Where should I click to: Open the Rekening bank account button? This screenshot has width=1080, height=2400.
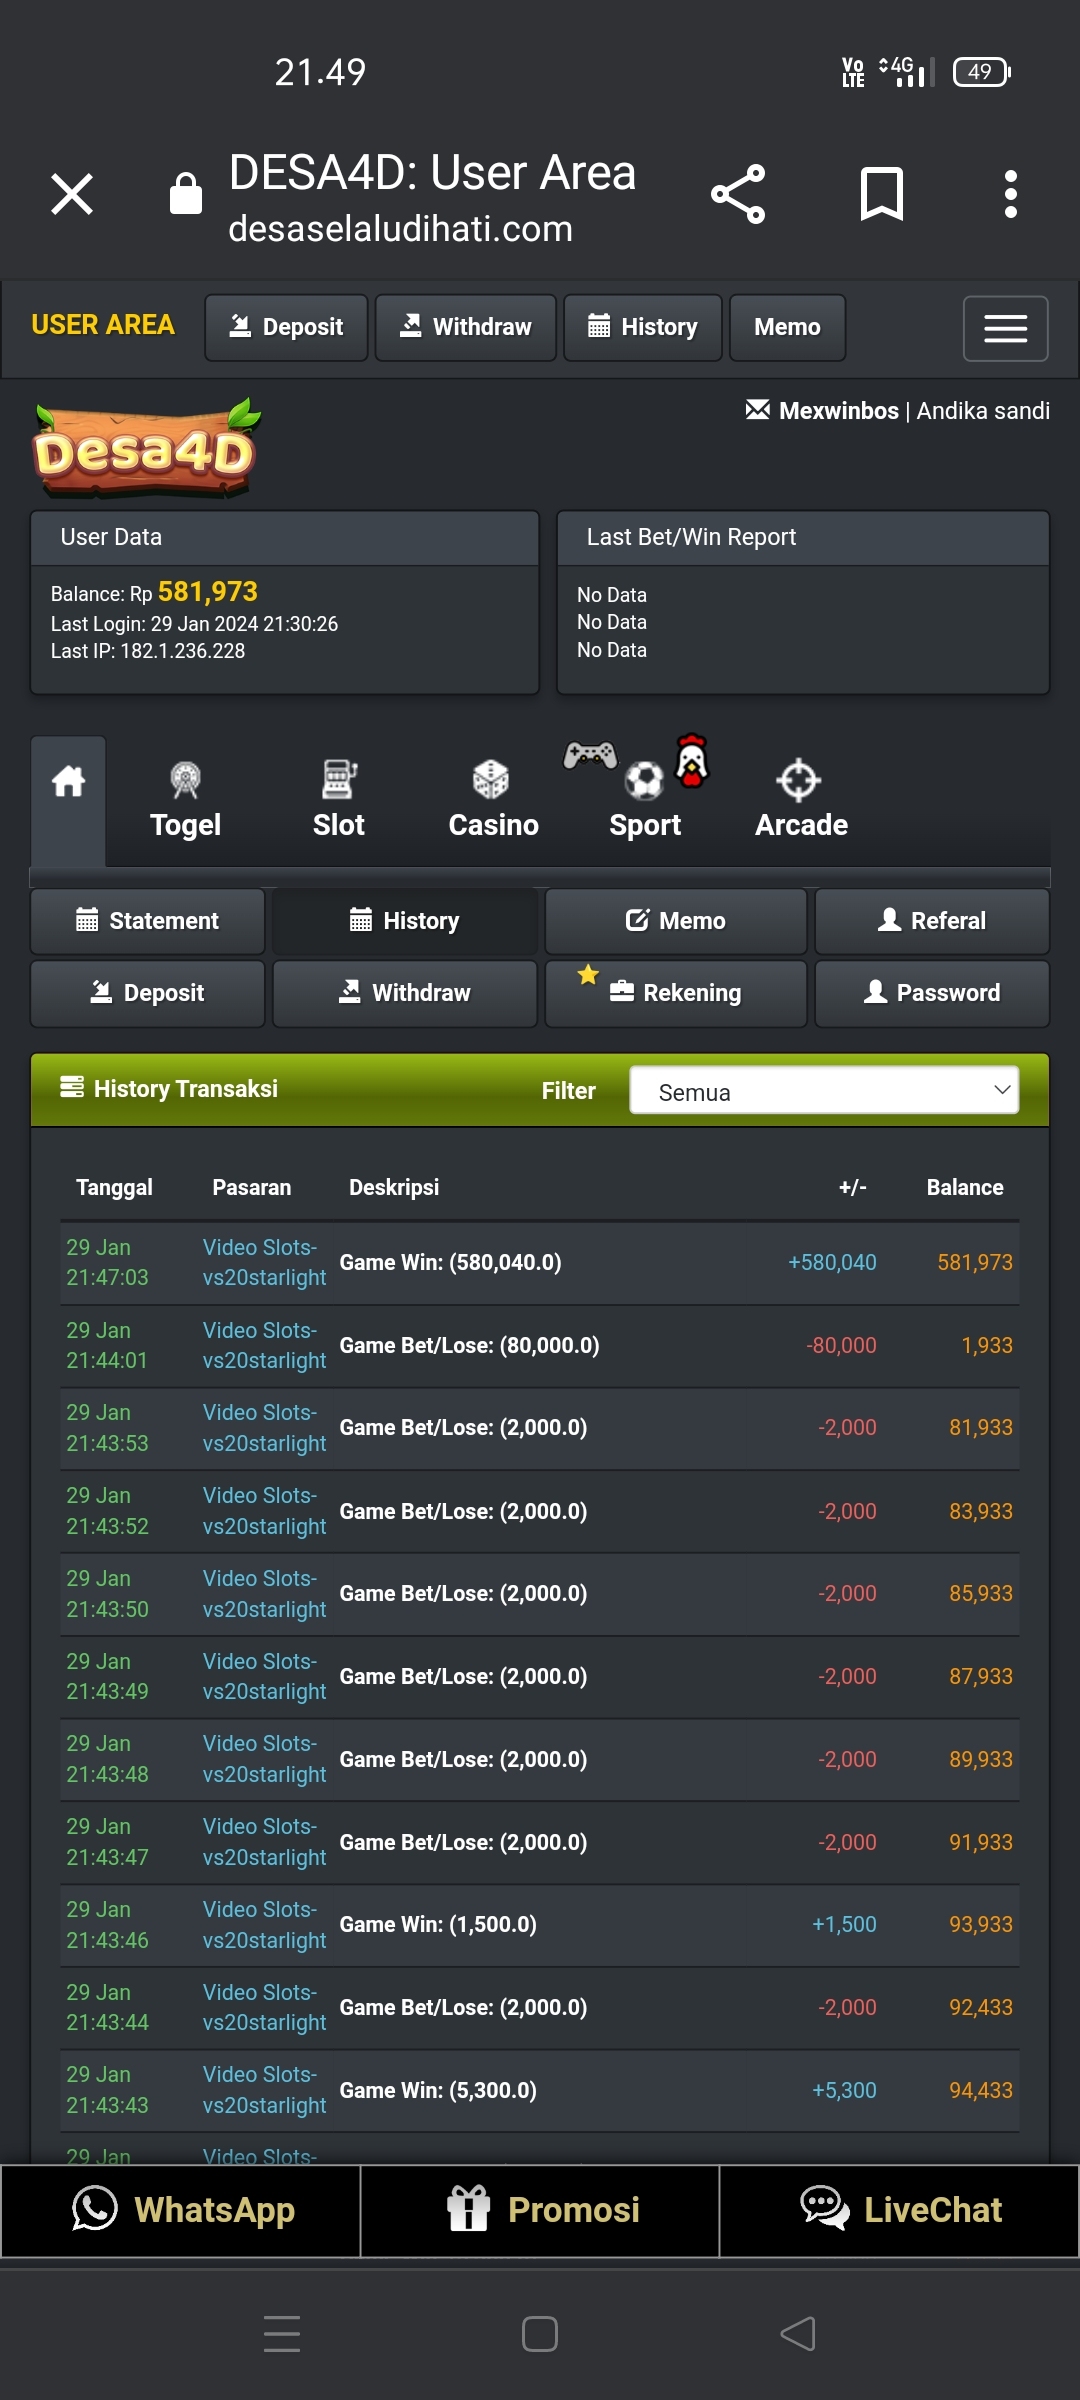[676, 993]
